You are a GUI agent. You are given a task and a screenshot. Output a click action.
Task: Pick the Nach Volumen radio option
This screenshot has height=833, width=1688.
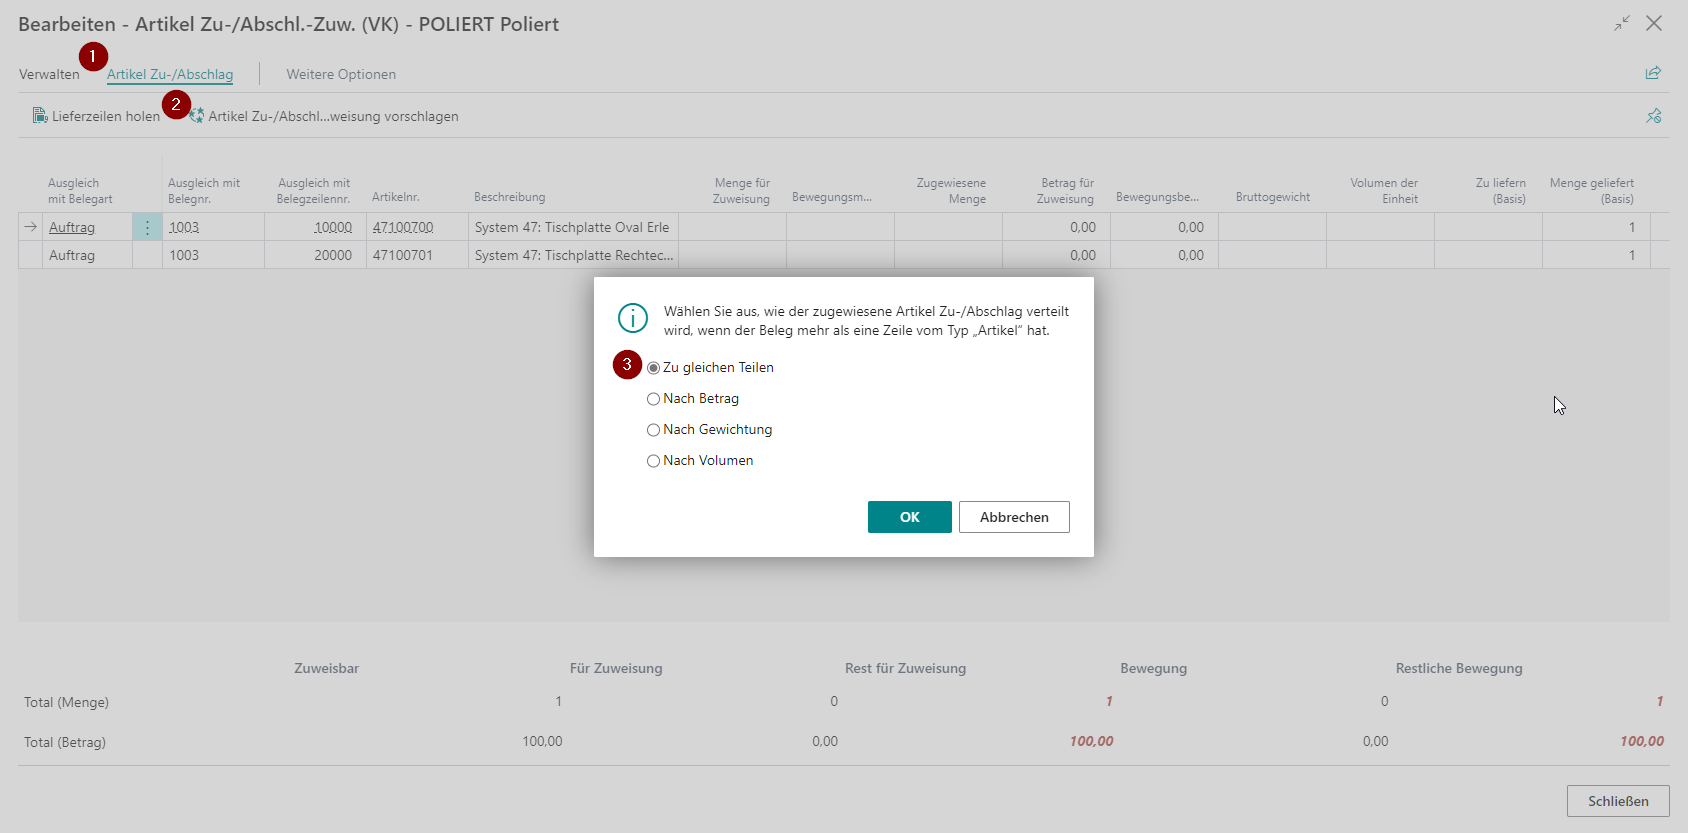click(700, 460)
